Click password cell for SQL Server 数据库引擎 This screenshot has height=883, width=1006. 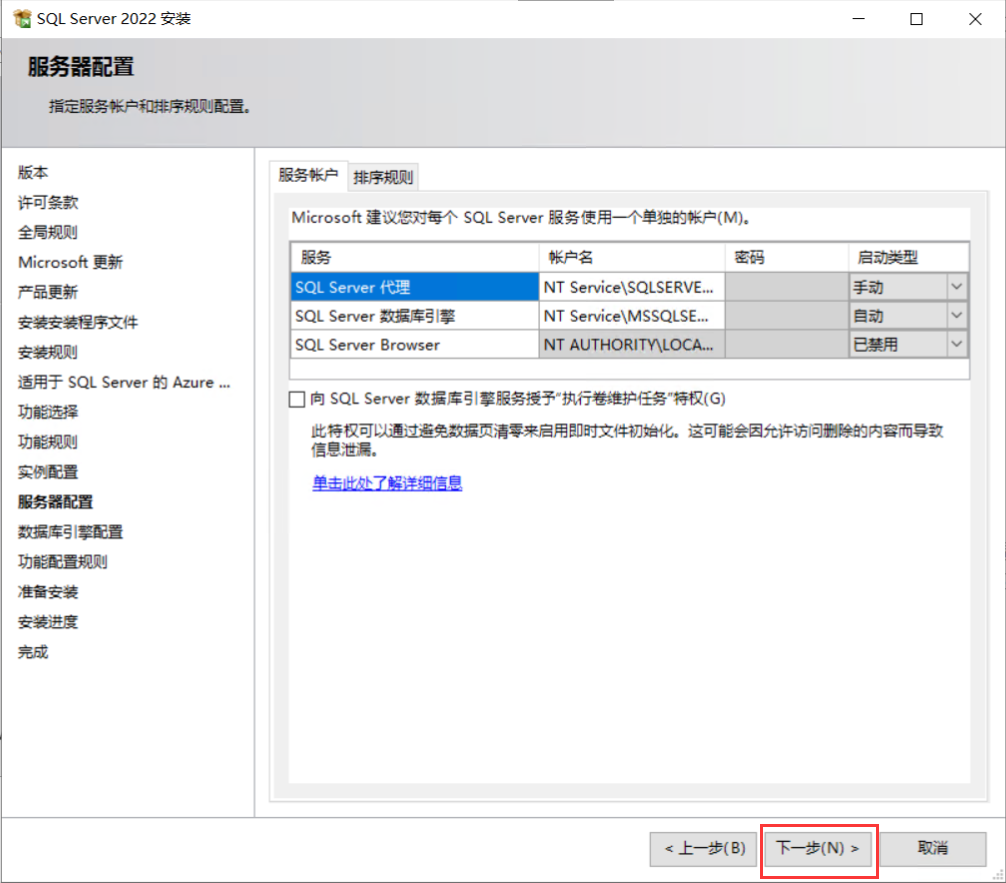point(787,316)
